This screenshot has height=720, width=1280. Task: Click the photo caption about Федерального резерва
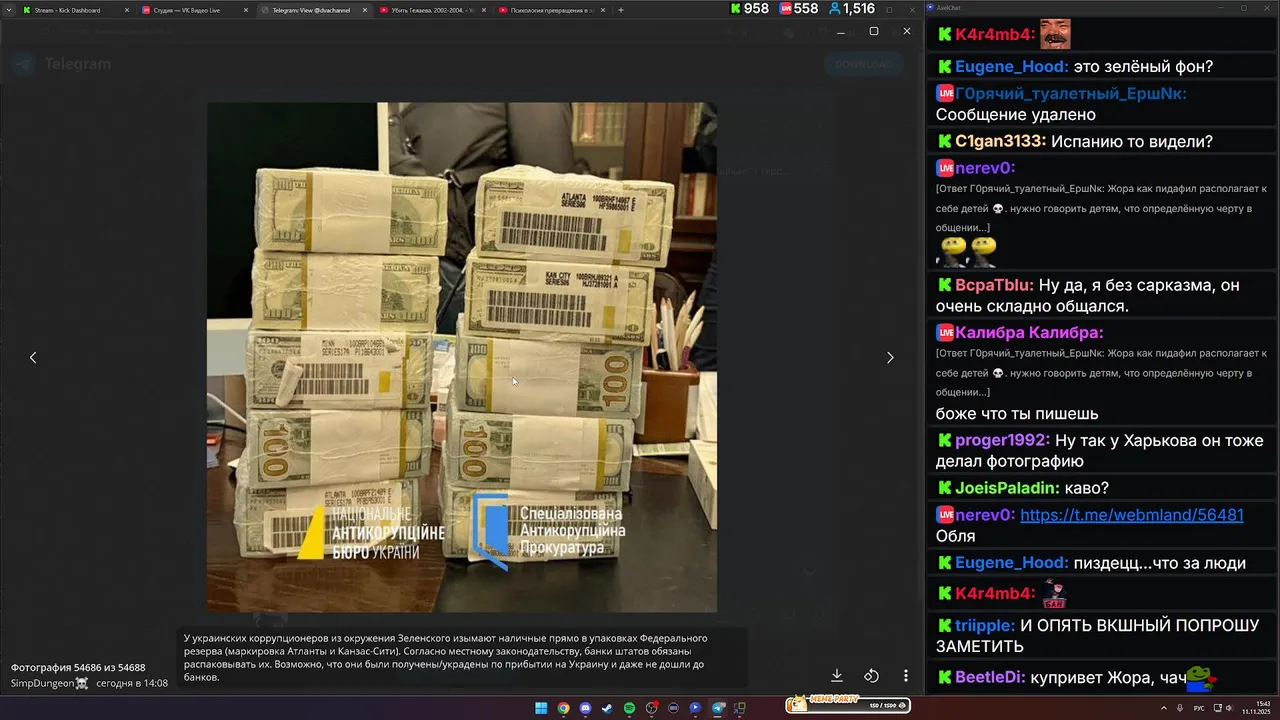[446, 657]
